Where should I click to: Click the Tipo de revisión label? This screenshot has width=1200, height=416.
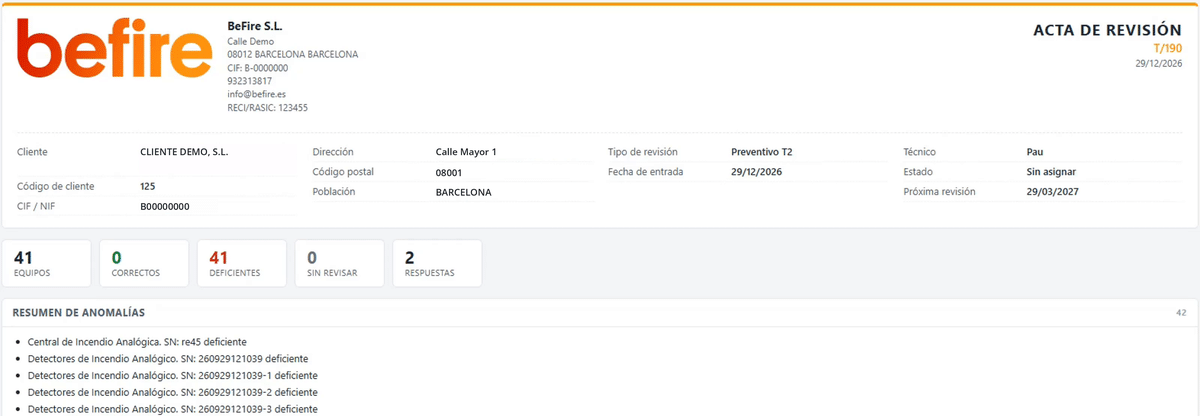click(x=643, y=152)
